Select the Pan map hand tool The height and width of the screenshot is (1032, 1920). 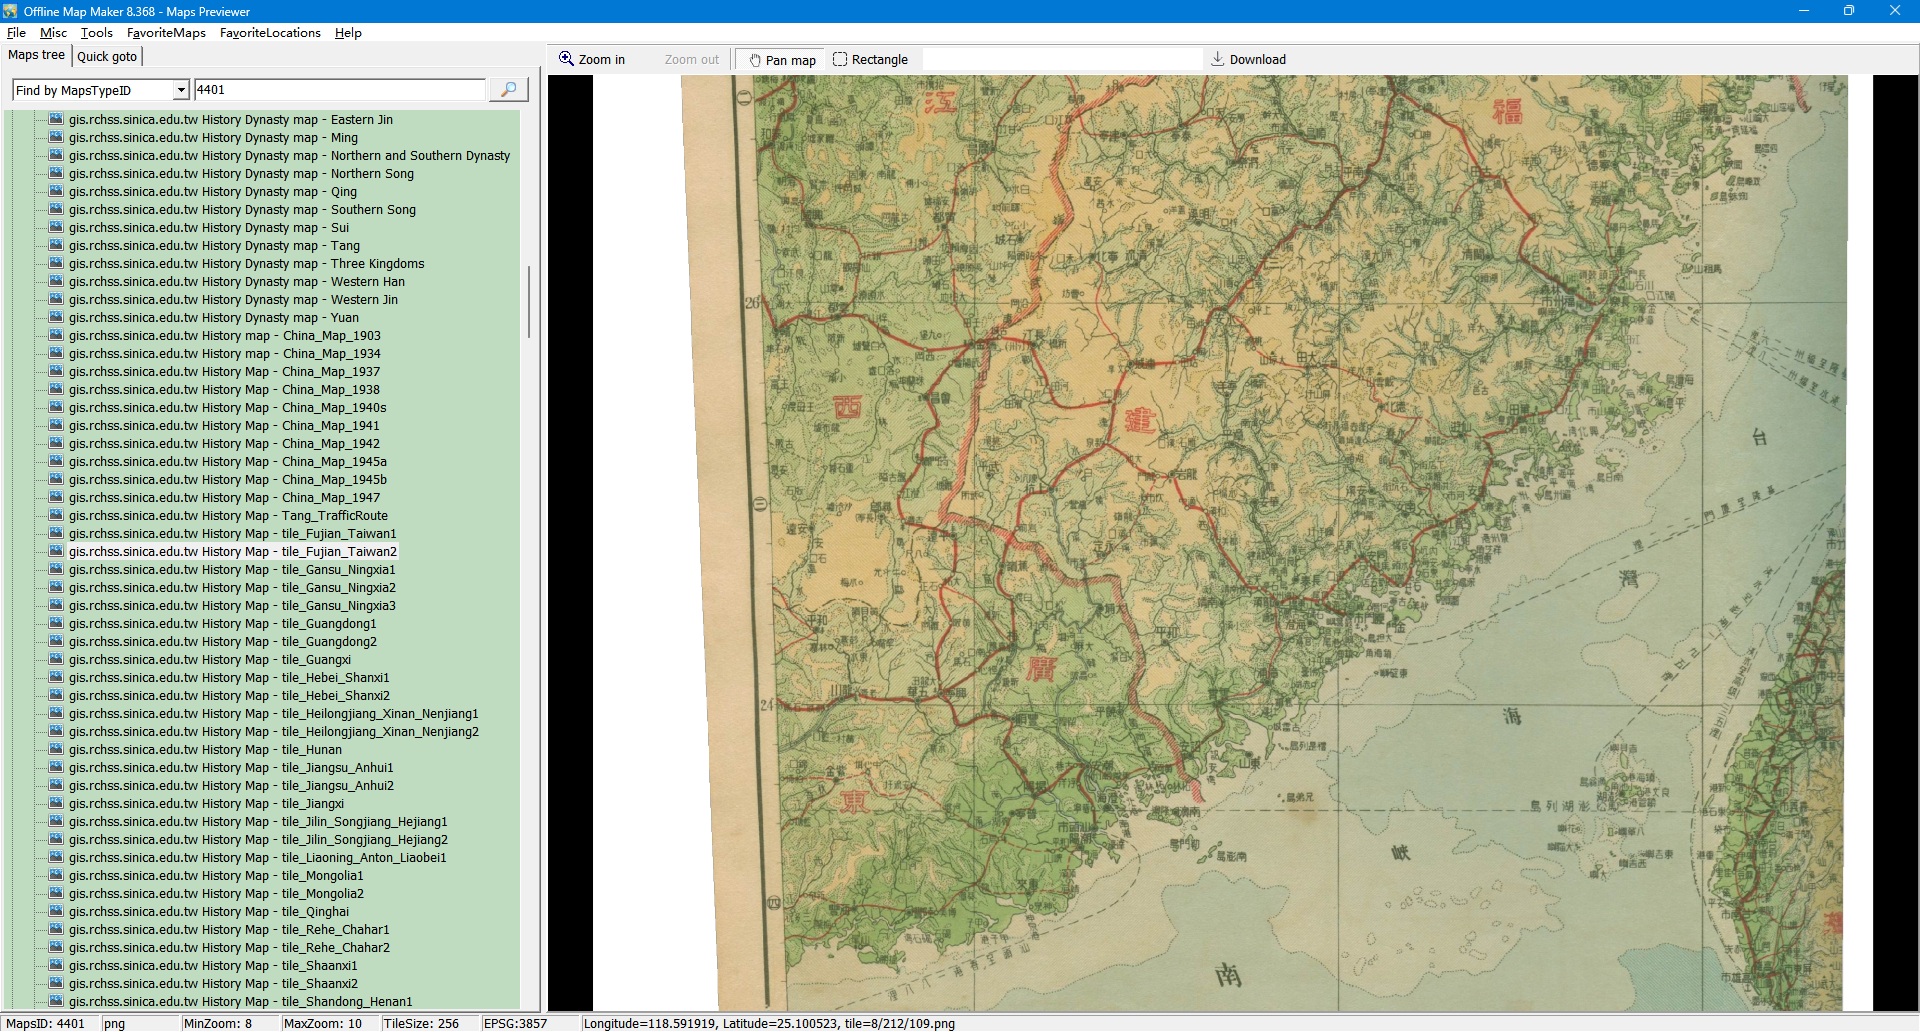click(783, 60)
